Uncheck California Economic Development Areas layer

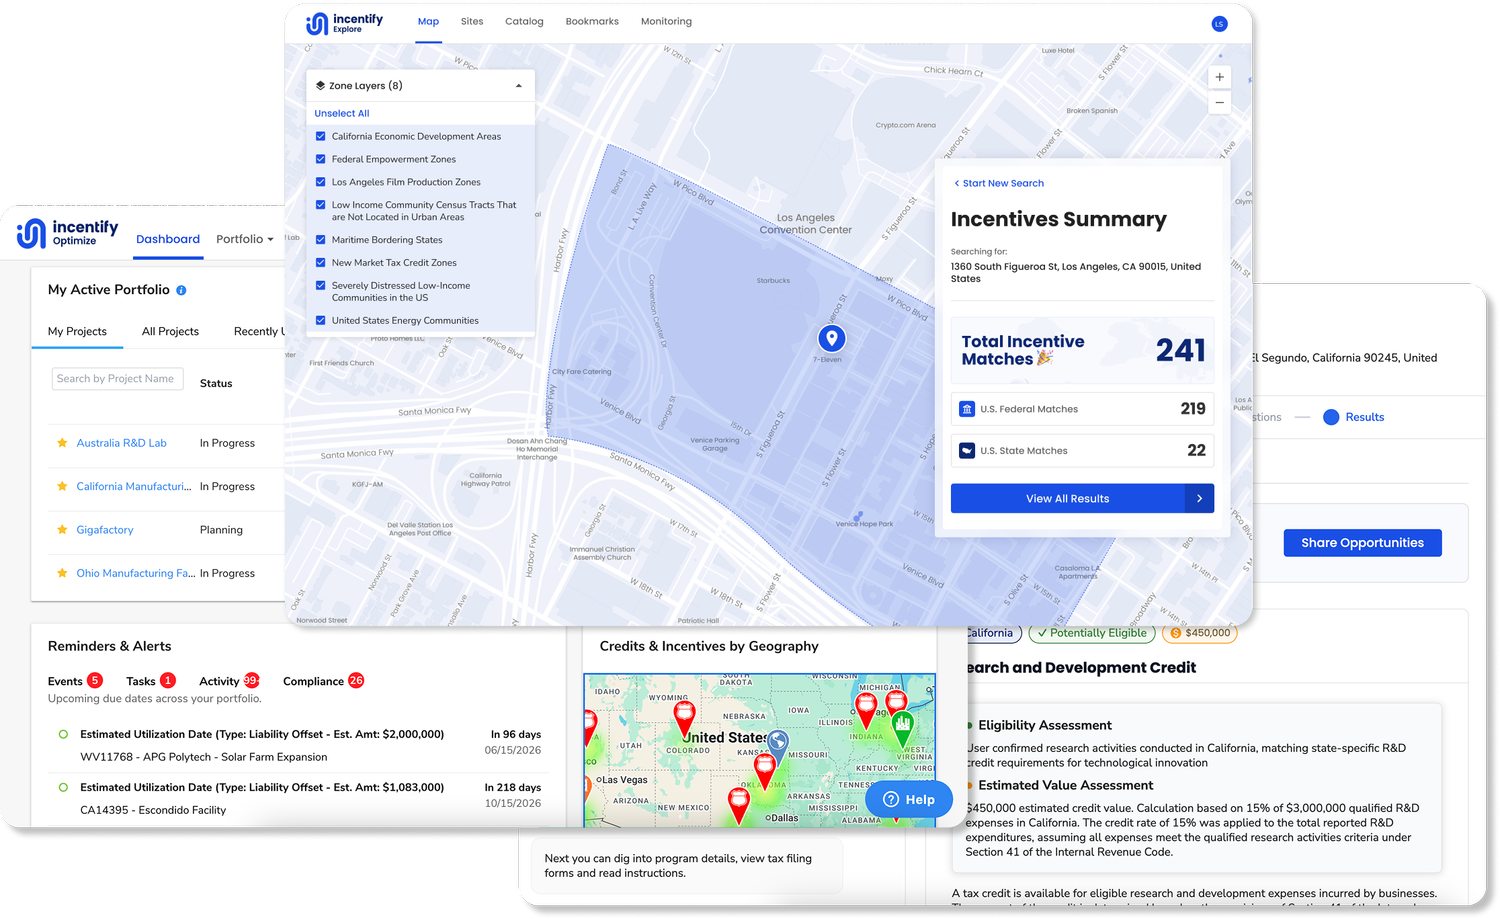(321, 136)
